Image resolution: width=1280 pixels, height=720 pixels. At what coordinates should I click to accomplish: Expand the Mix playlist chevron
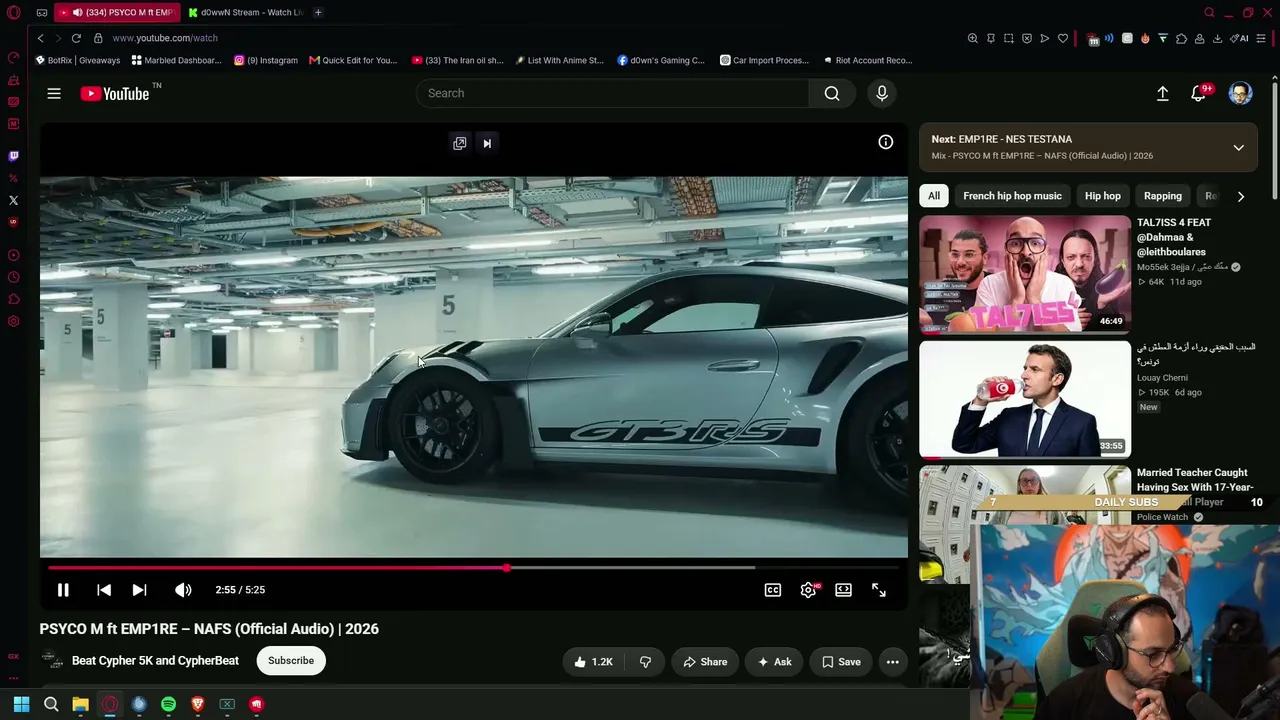(x=1238, y=148)
